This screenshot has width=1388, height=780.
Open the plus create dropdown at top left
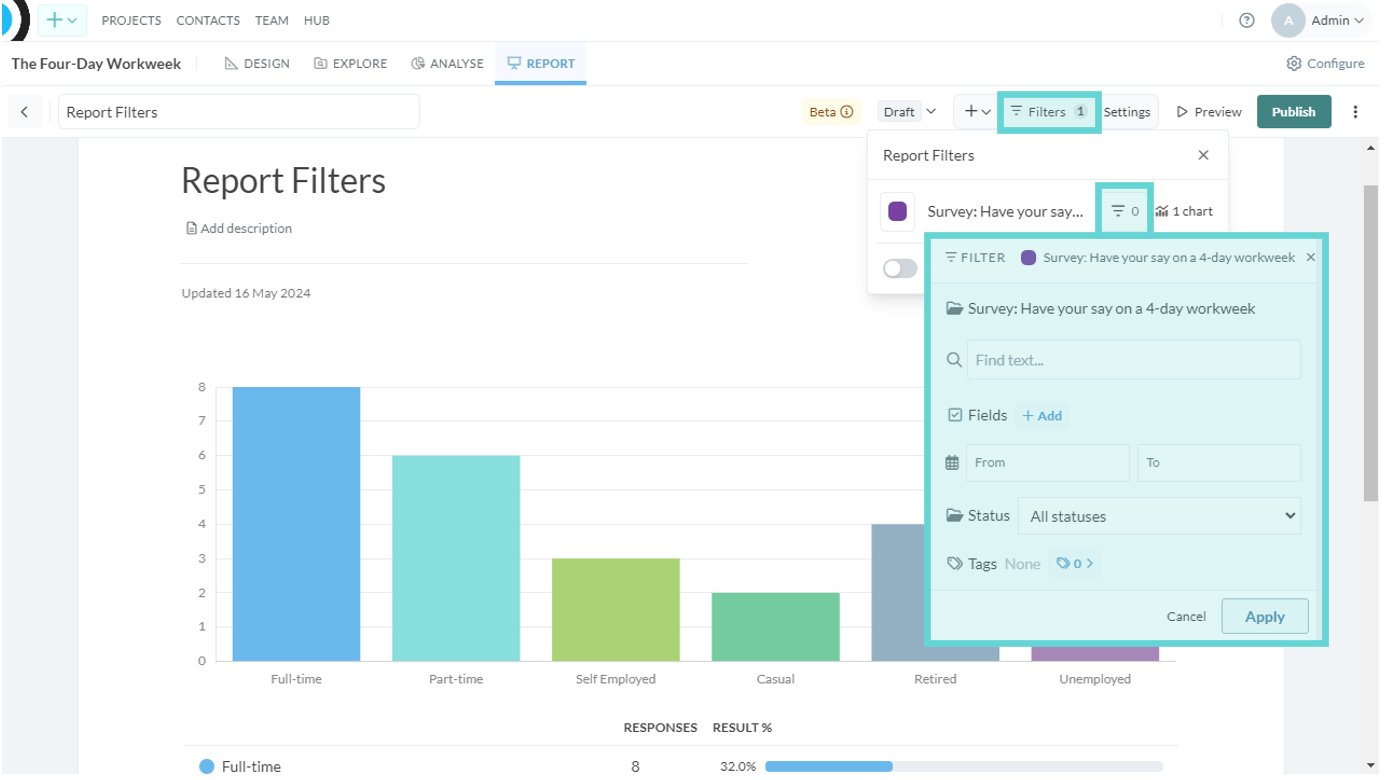point(62,20)
